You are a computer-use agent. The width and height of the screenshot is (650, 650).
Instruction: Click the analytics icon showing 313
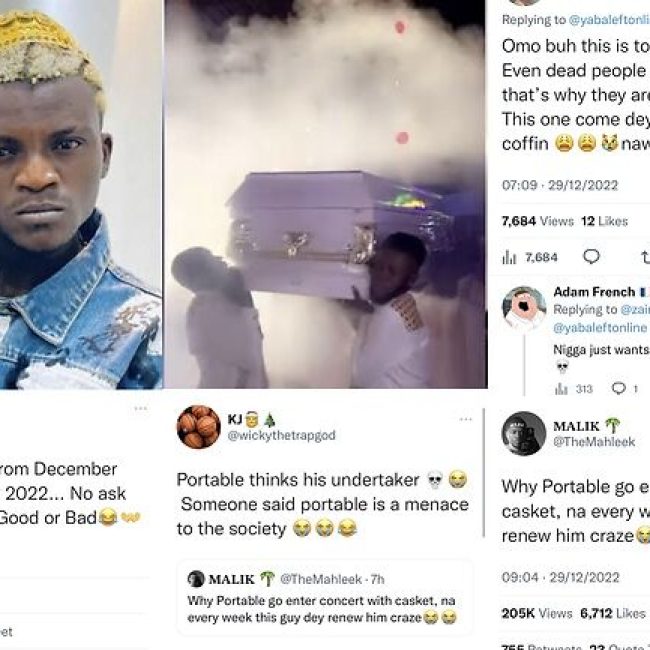point(561,389)
